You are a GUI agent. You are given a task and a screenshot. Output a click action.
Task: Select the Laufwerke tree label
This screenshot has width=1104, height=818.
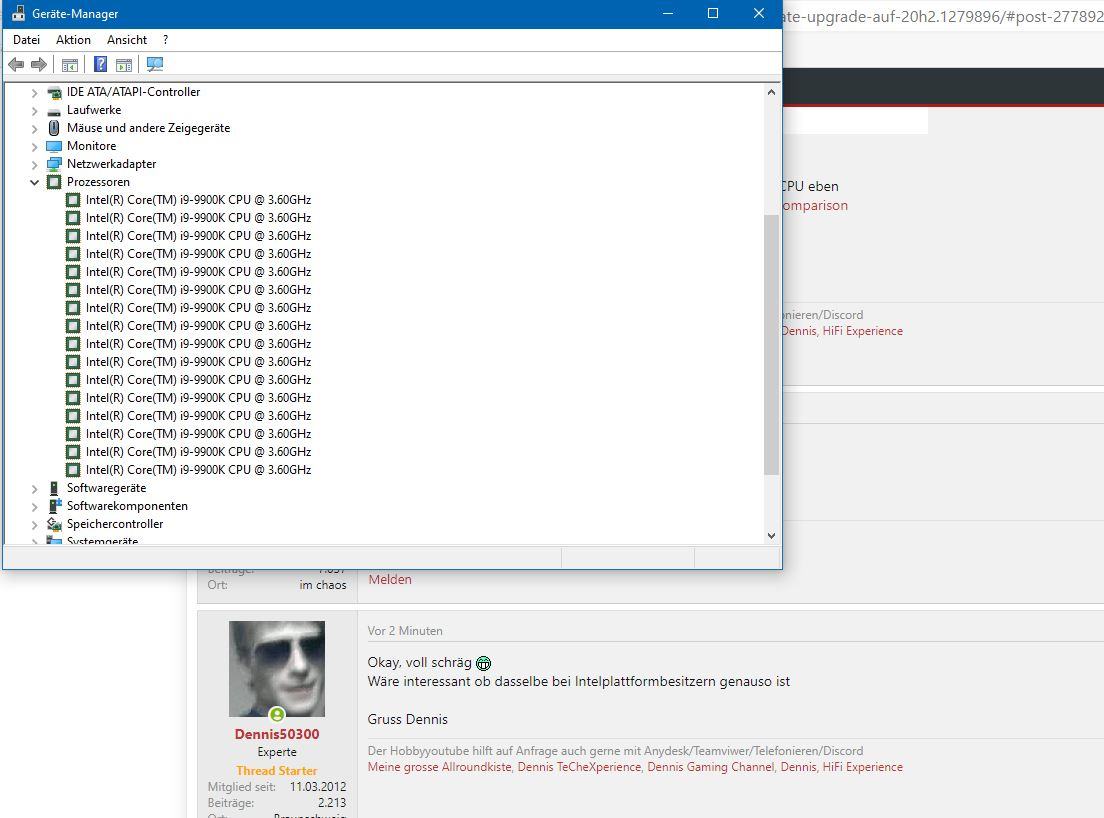[x=94, y=111]
